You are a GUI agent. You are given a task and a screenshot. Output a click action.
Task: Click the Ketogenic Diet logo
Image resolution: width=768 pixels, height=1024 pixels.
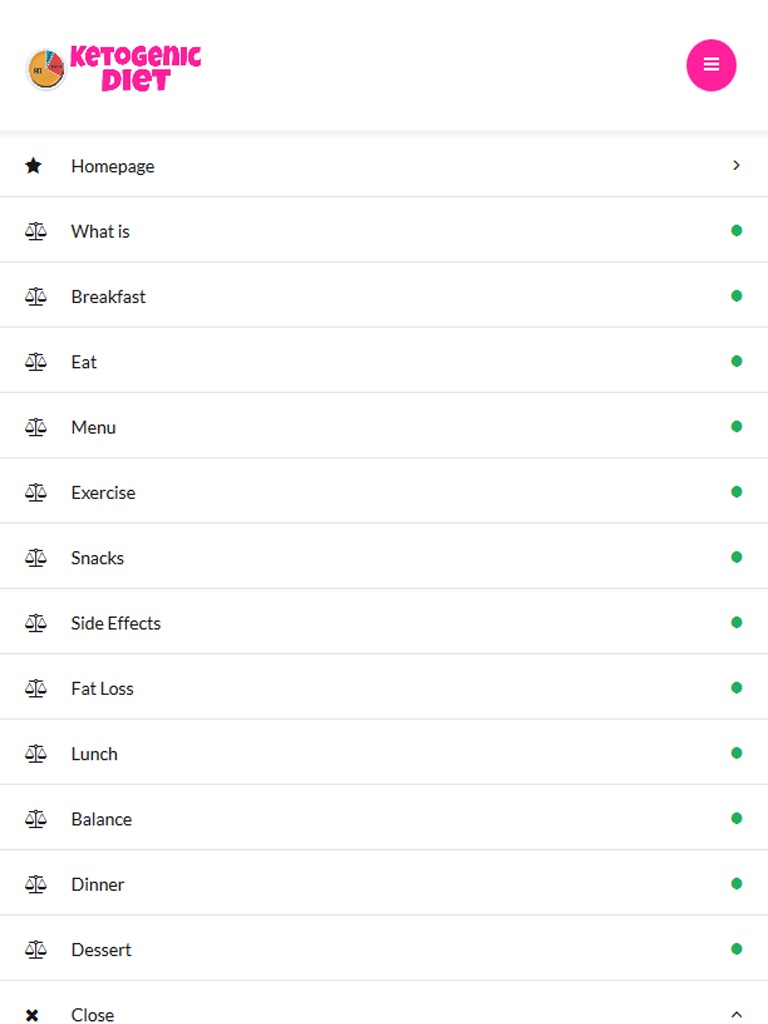point(114,68)
